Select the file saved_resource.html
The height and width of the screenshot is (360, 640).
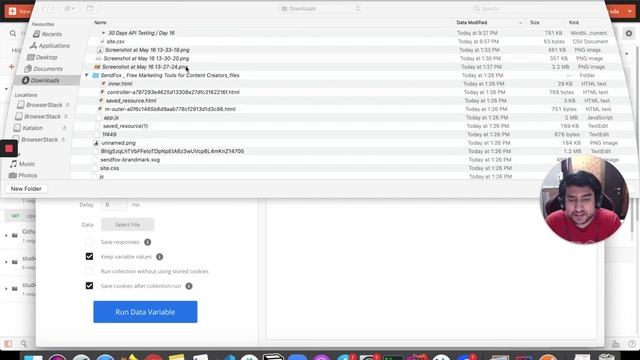coord(131,101)
